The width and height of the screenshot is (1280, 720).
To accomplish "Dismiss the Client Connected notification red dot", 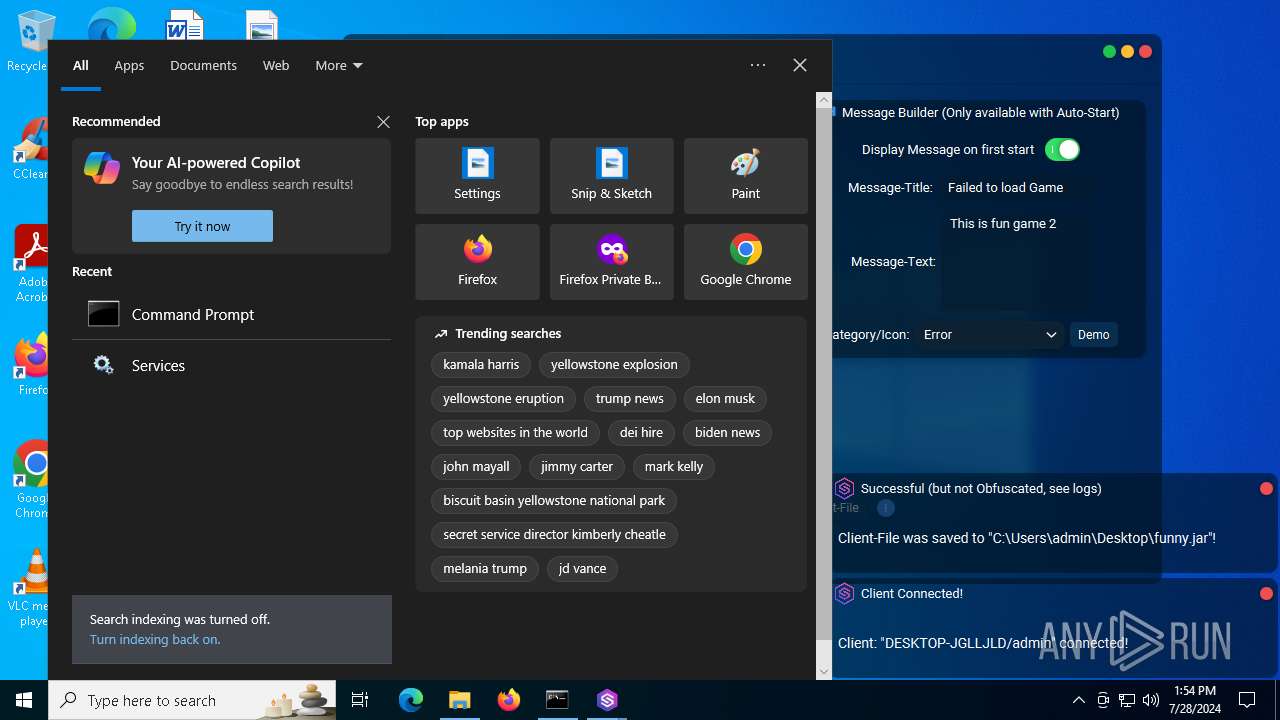I will tap(1266, 593).
